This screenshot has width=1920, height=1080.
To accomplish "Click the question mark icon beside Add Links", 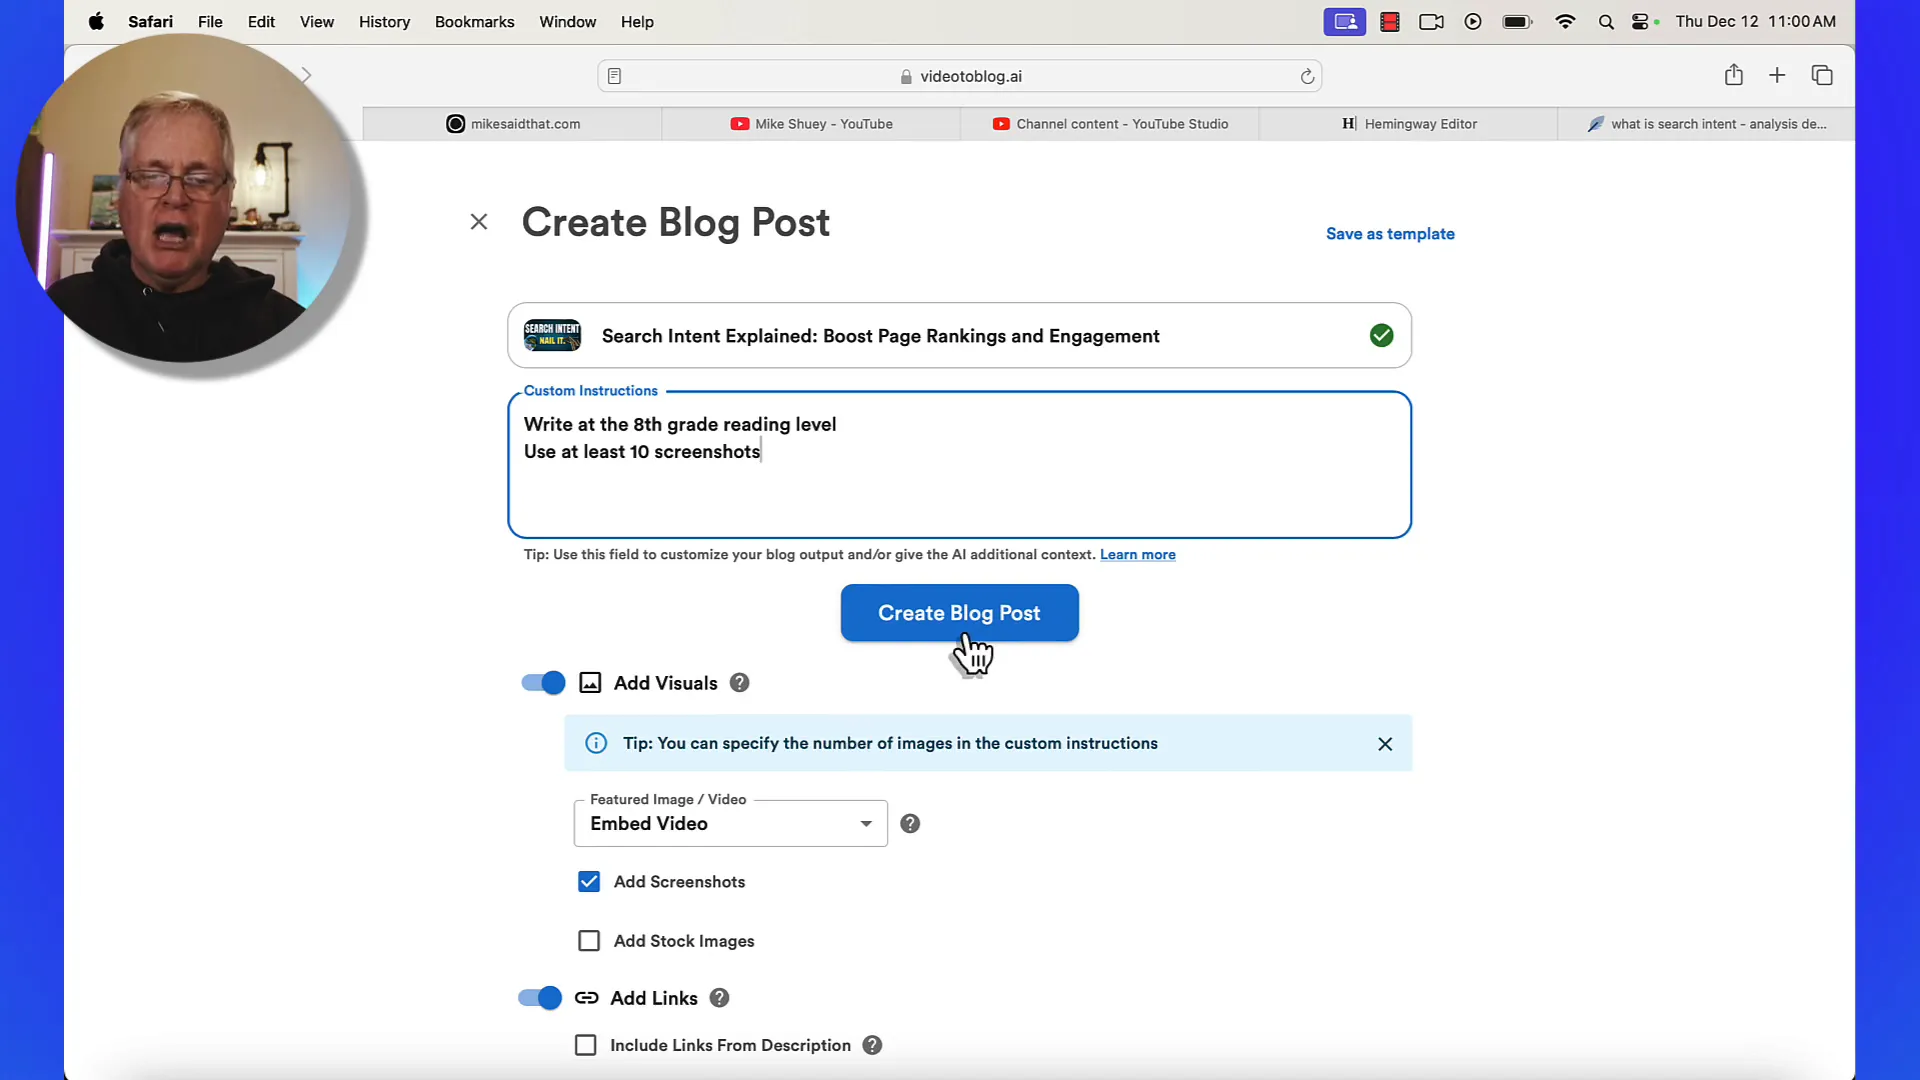I will tap(719, 997).
